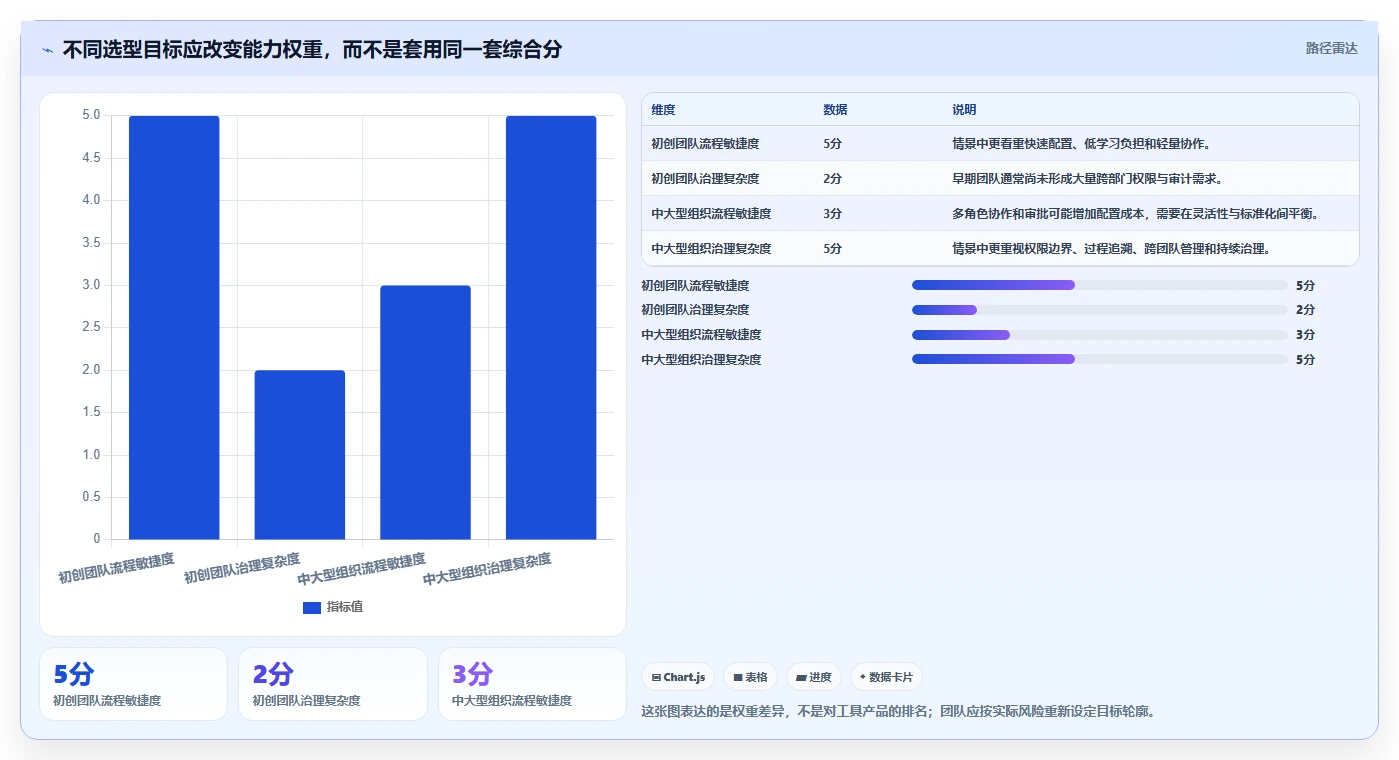Toggle the 指标值 legend item
1399x760 pixels.
tap(333, 607)
